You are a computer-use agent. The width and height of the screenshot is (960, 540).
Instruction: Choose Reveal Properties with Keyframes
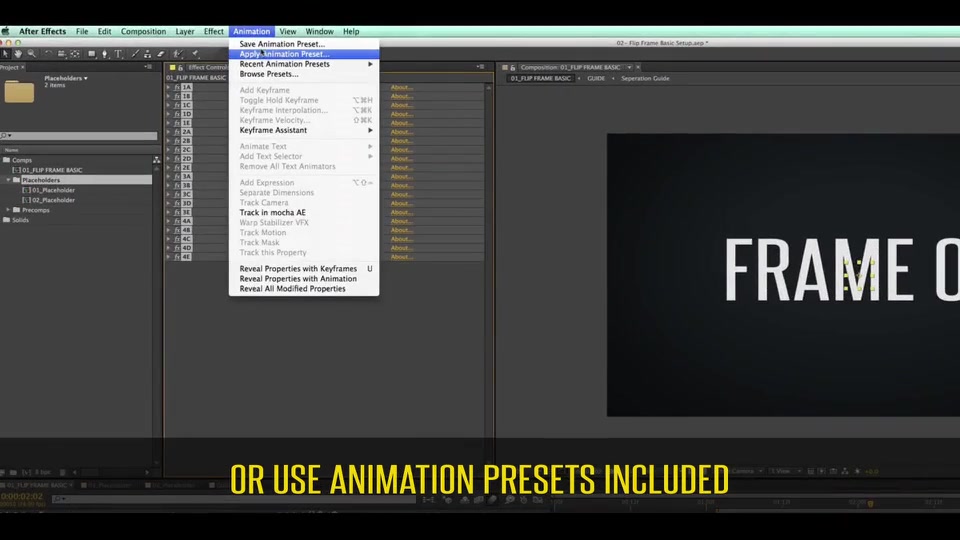304,269
